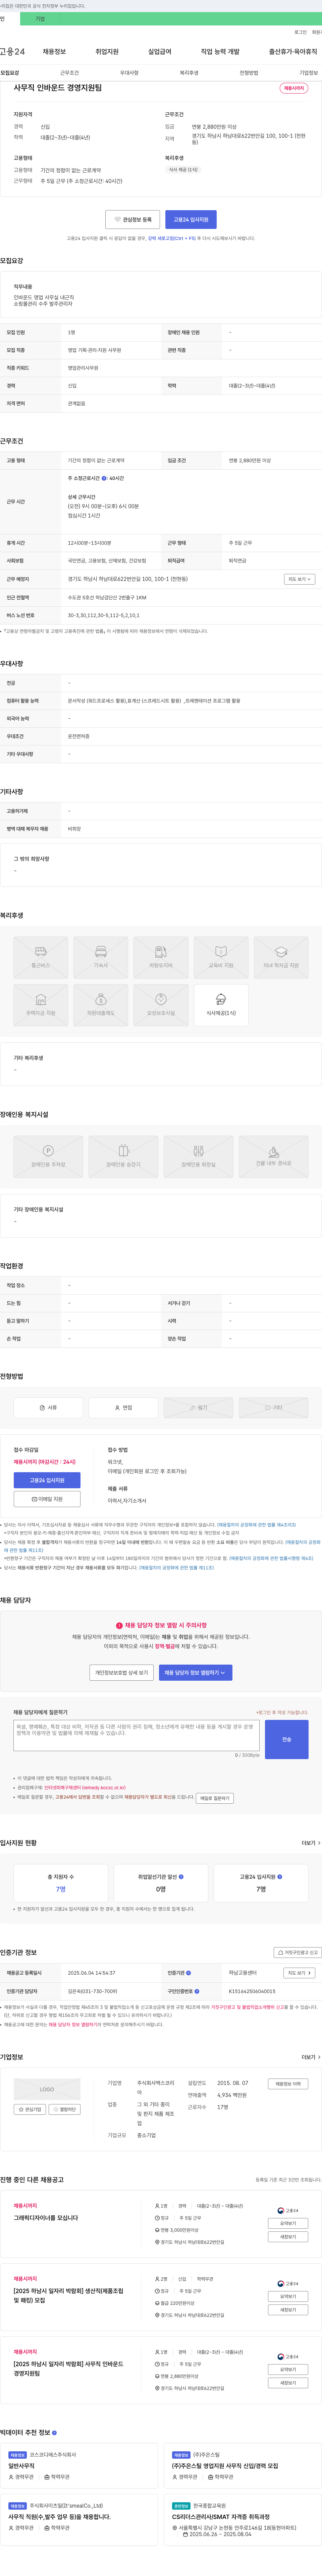Select the 식사제공(1식) welfare icon
The width and height of the screenshot is (322, 2576).
(221, 1005)
